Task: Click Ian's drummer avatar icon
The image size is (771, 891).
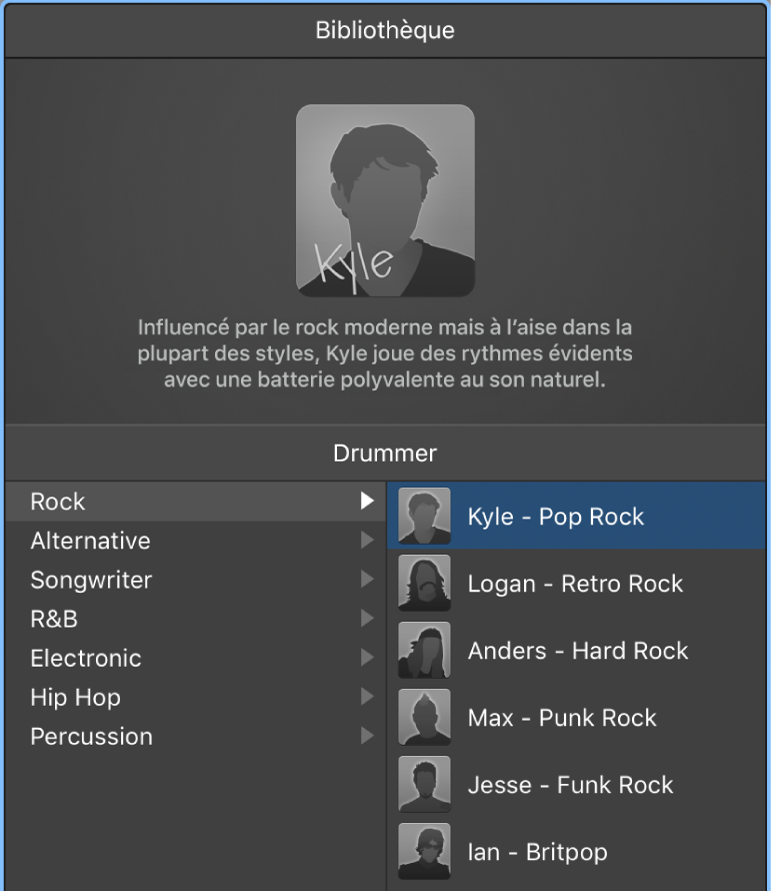Action: click(x=424, y=851)
